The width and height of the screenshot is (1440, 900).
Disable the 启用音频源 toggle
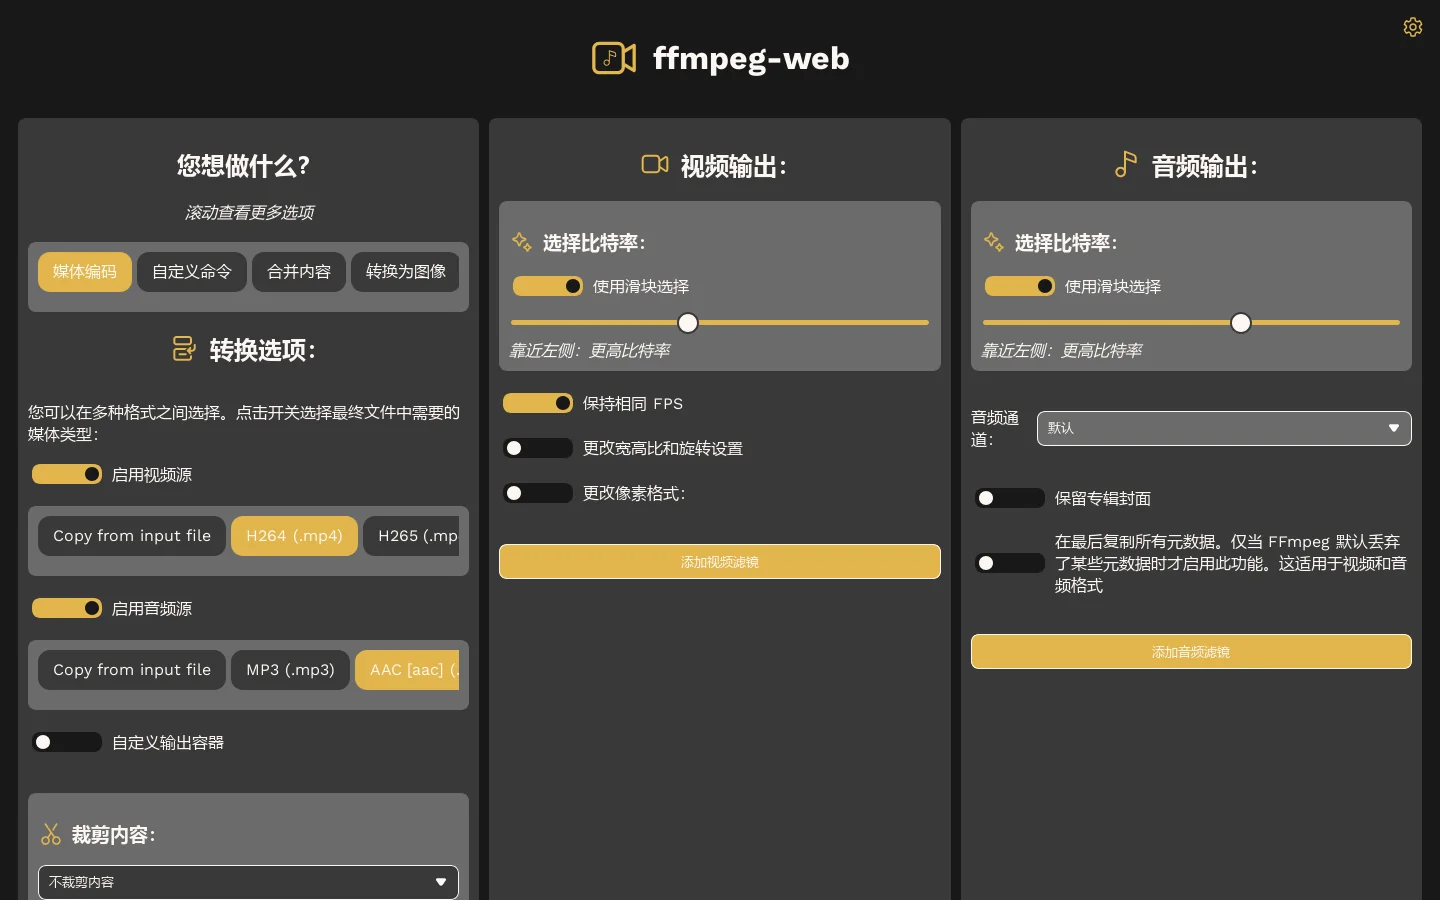[x=67, y=608]
